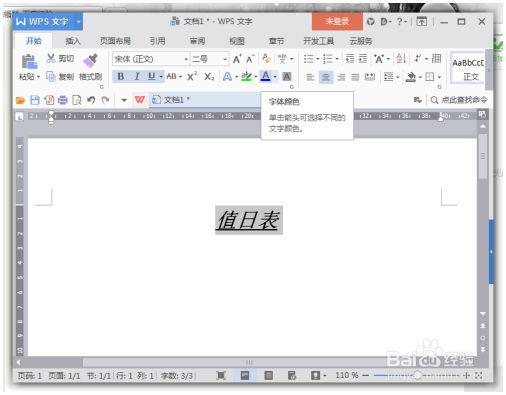Click the sort A-Z icon
Image resolution: width=506 pixels, height=395 pixels.
(x=401, y=59)
